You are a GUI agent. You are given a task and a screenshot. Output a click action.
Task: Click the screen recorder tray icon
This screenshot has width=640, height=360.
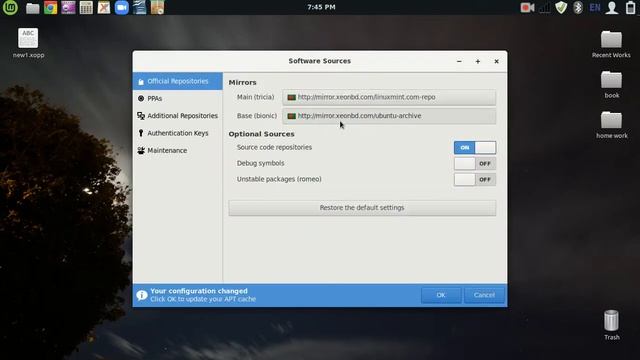527,8
